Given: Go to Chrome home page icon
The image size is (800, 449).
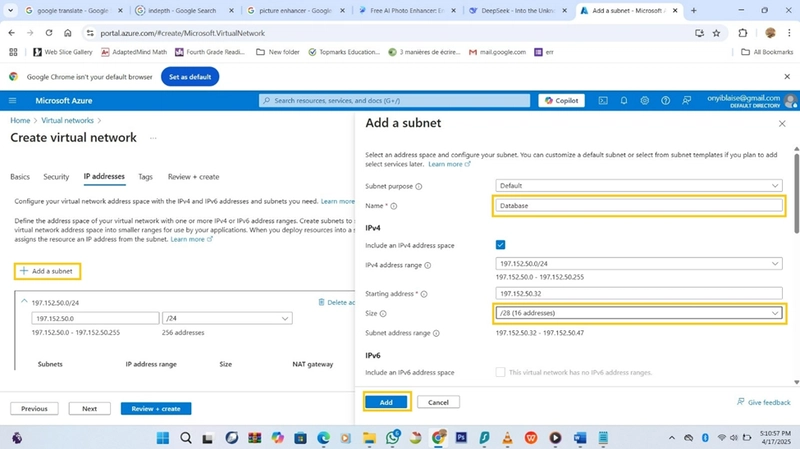Looking at the screenshot, I should coord(68,33).
